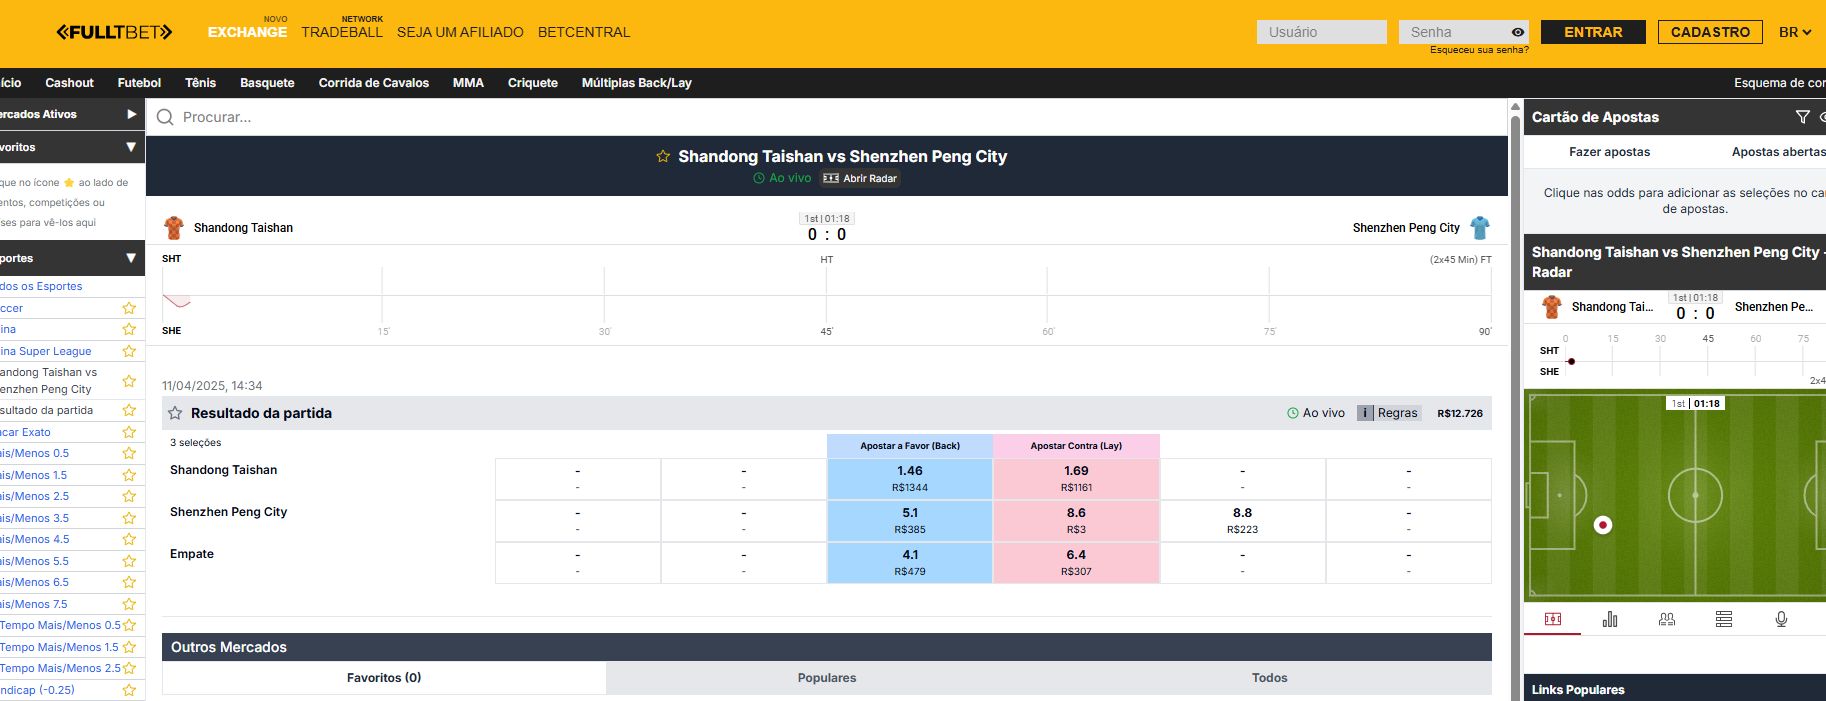Star the Placar Exato sidebar market
Screen dimensions: 1826x701
tap(129, 432)
